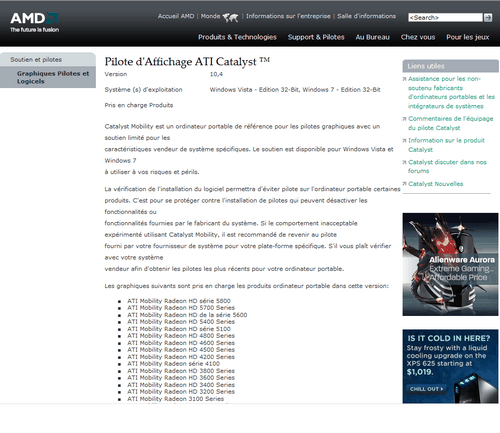
Task: Click the page title Pilote d'Affichage ATI Catalyst
Action: coord(187,62)
